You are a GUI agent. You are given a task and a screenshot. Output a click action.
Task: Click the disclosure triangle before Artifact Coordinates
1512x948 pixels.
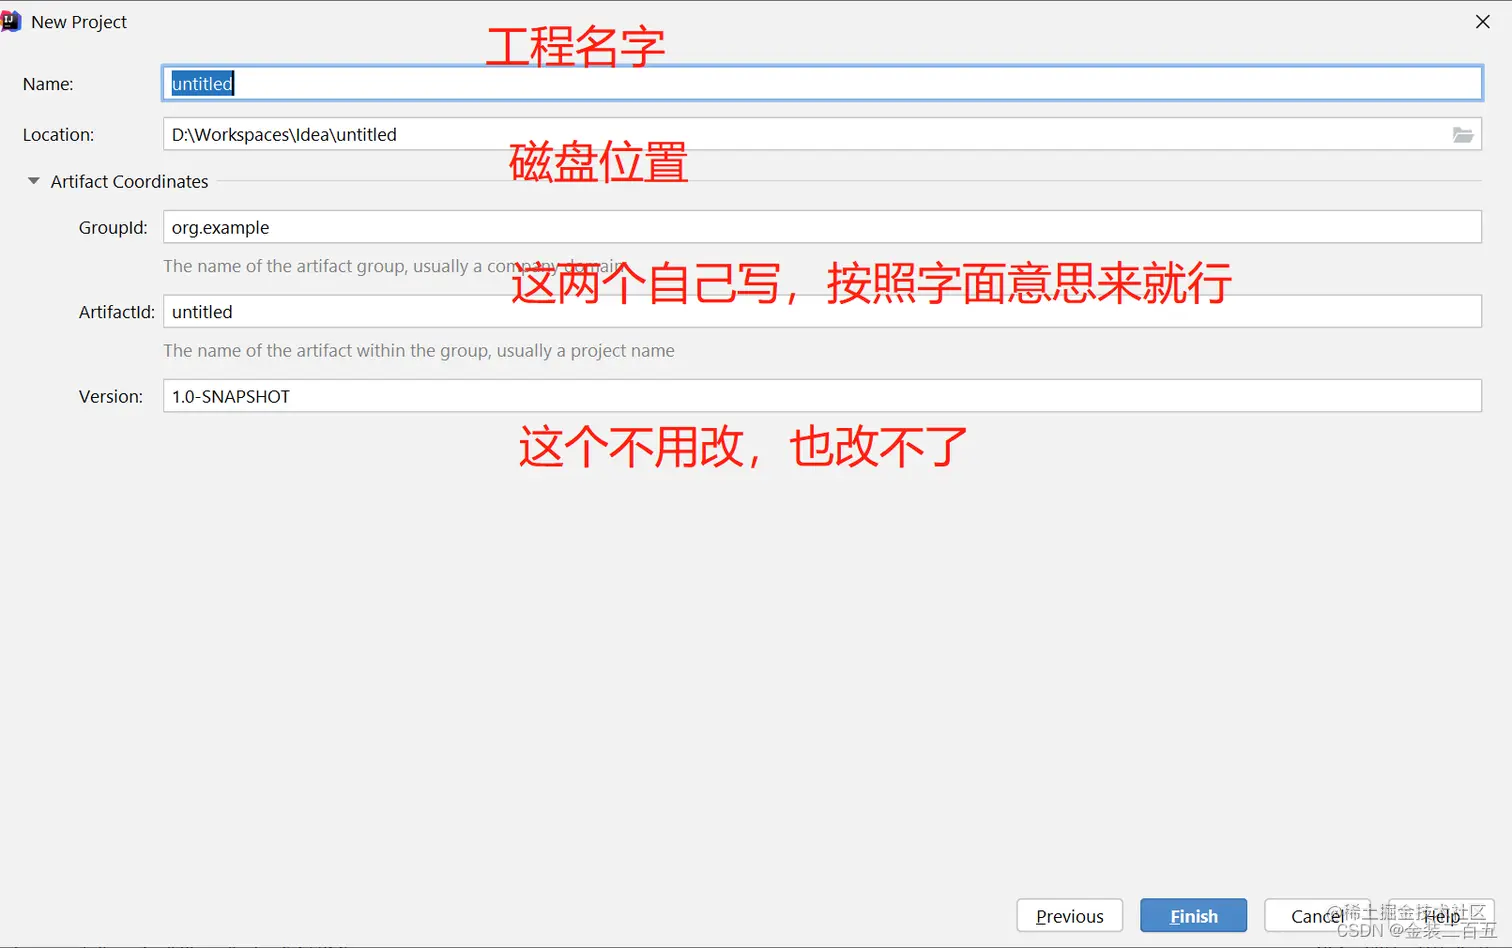[x=33, y=181]
